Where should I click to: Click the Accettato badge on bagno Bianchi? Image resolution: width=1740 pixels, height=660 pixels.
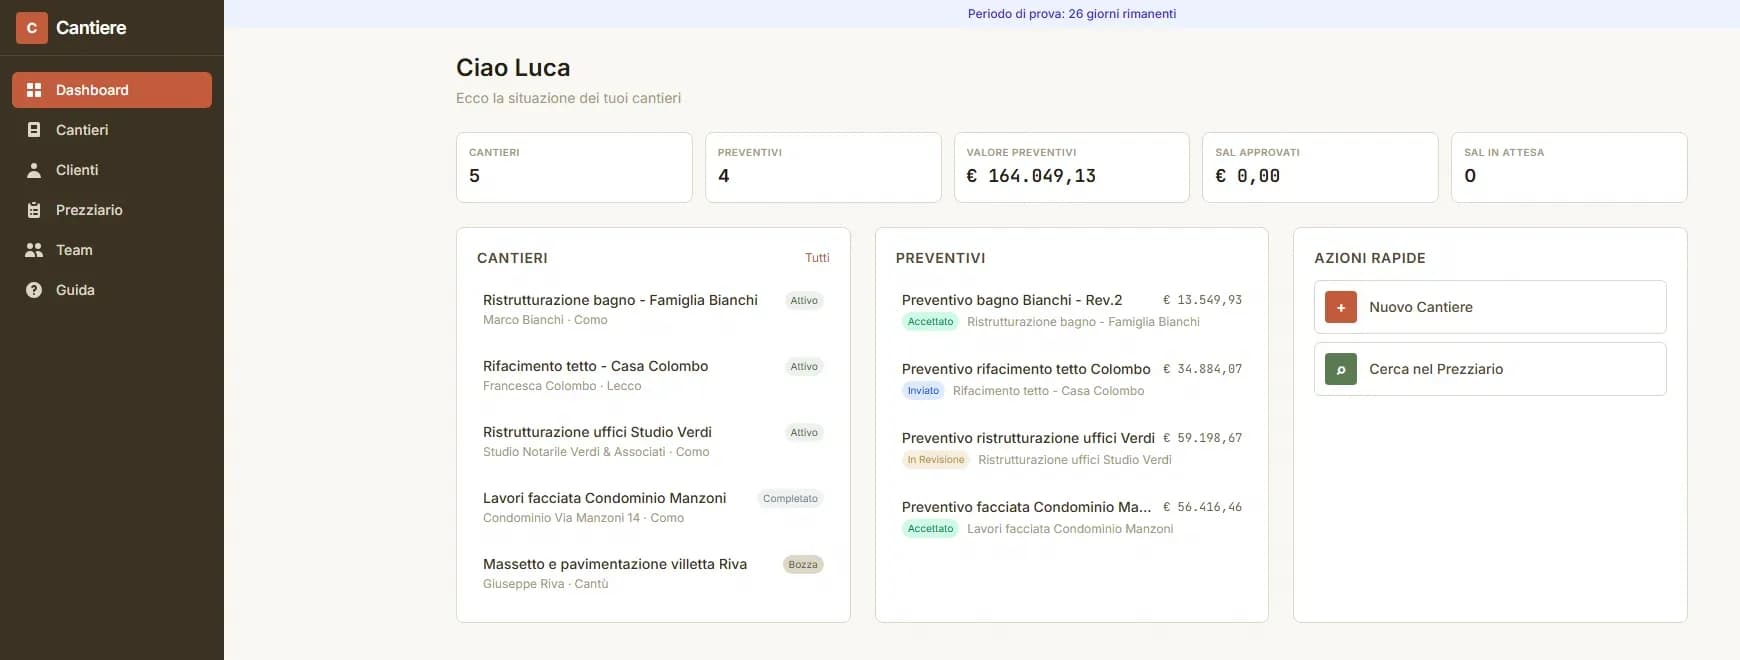930,322
